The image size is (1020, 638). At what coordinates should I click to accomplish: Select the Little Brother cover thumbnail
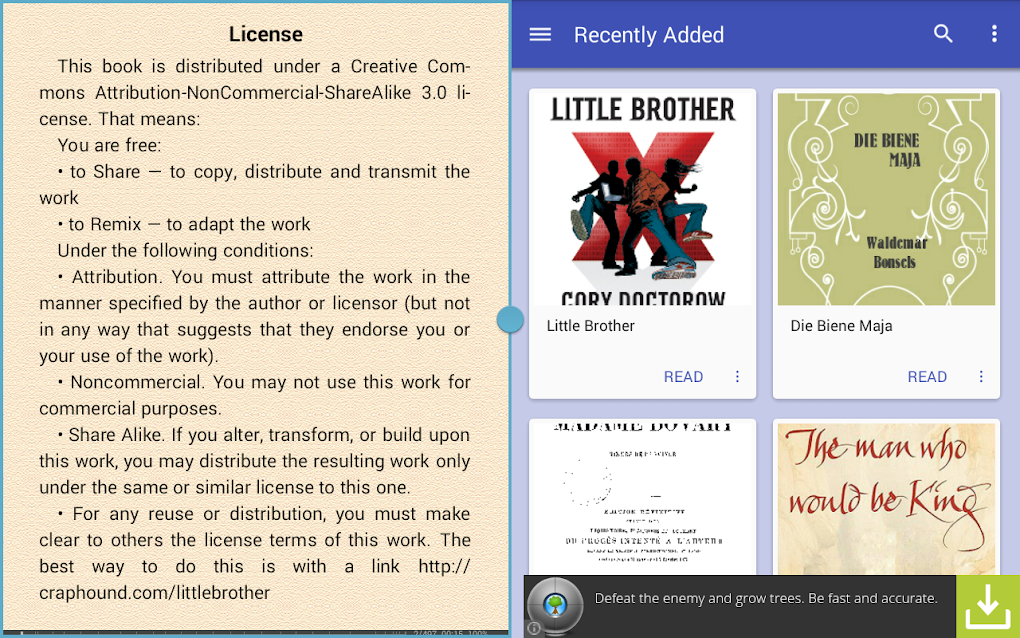click(643, 199)
